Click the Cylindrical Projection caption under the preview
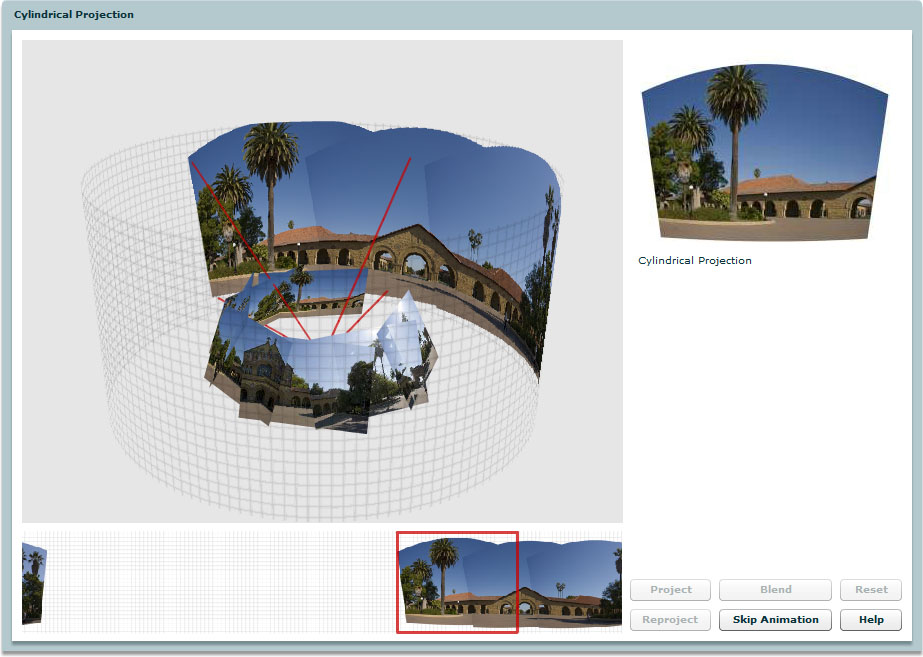 point(695,261)
